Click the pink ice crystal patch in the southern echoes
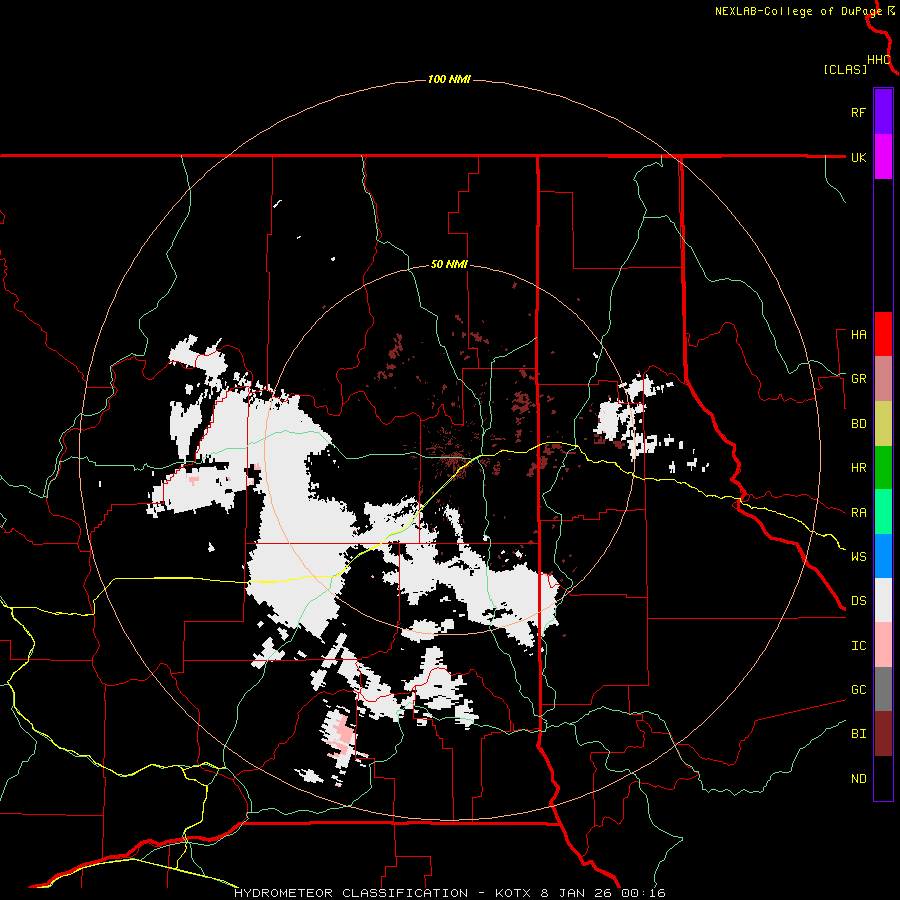The image size is (900, 900). coord(343,736)
